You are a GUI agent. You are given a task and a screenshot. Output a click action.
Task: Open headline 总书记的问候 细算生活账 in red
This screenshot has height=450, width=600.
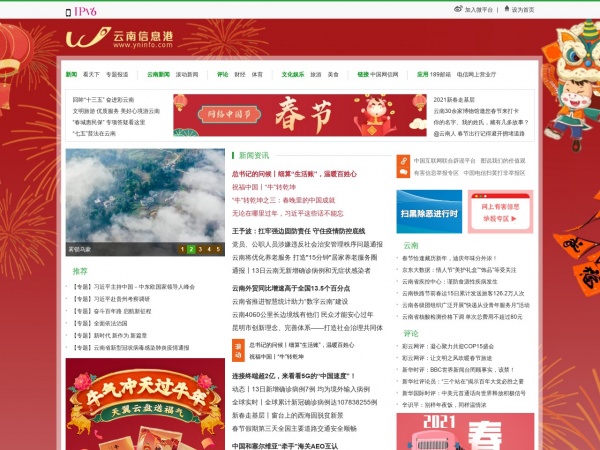tap(294, 174)
